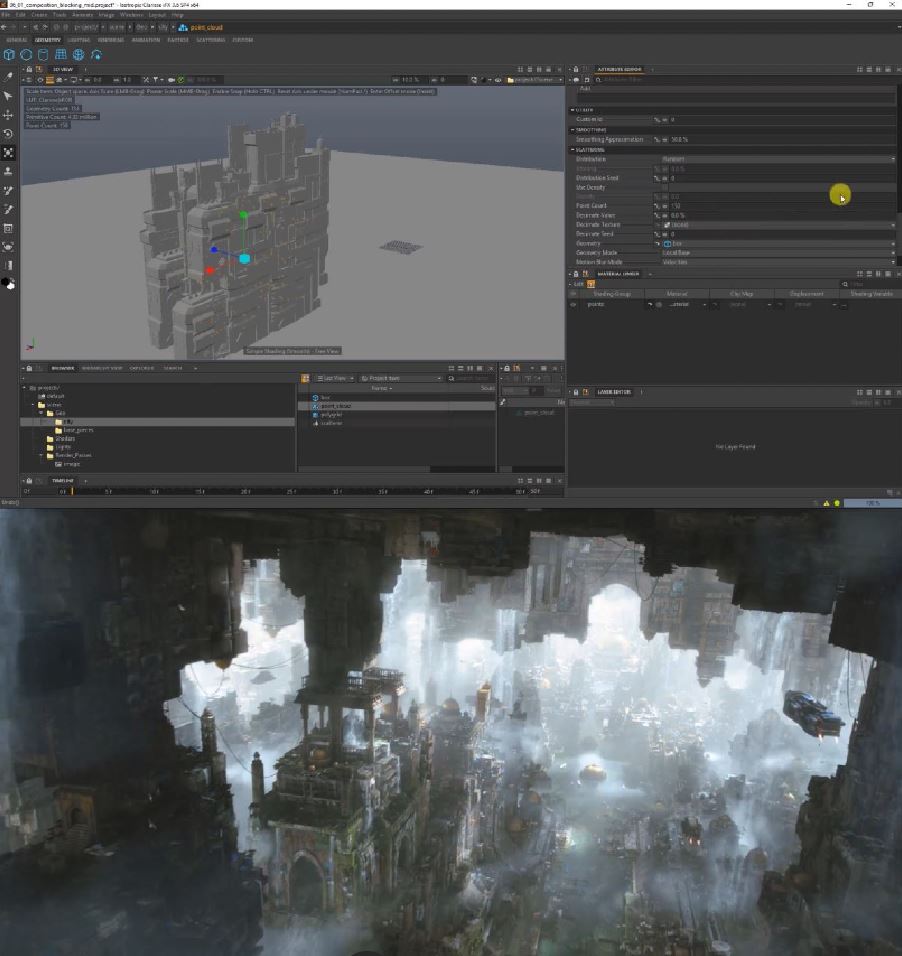Click the lock icon of the Timeline panel
The height and width of the screenshot is (956, 902).
[29, 480]
